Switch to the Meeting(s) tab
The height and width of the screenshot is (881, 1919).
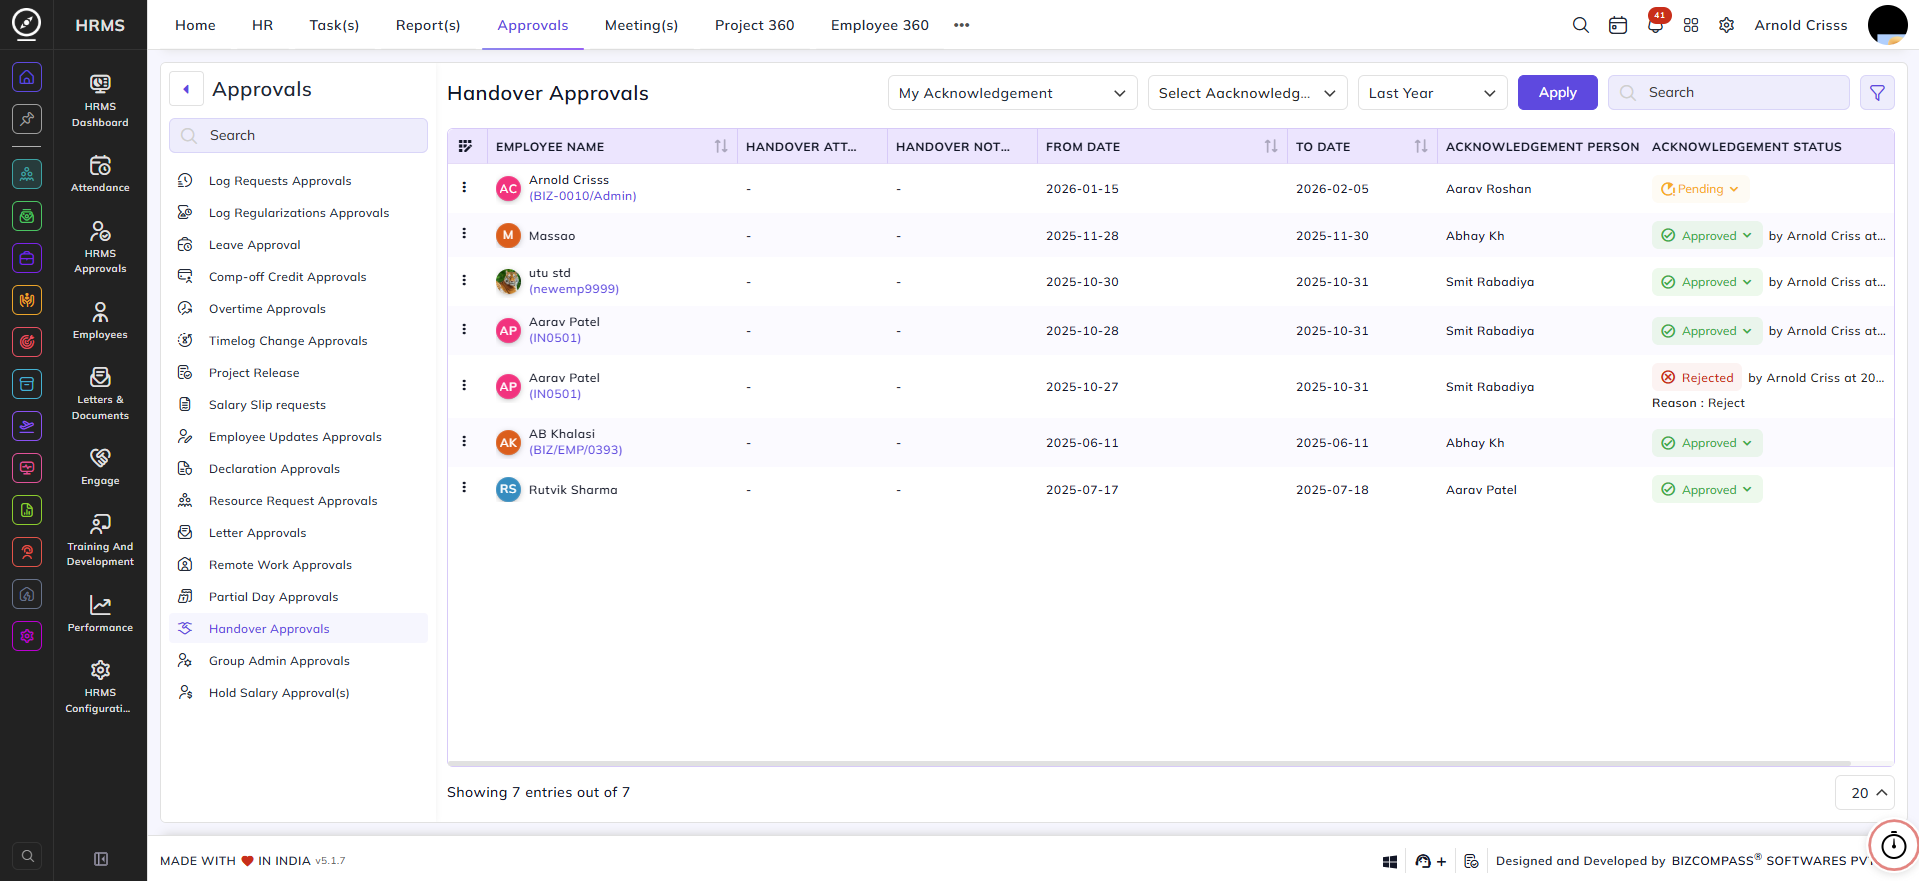(641, 25)
